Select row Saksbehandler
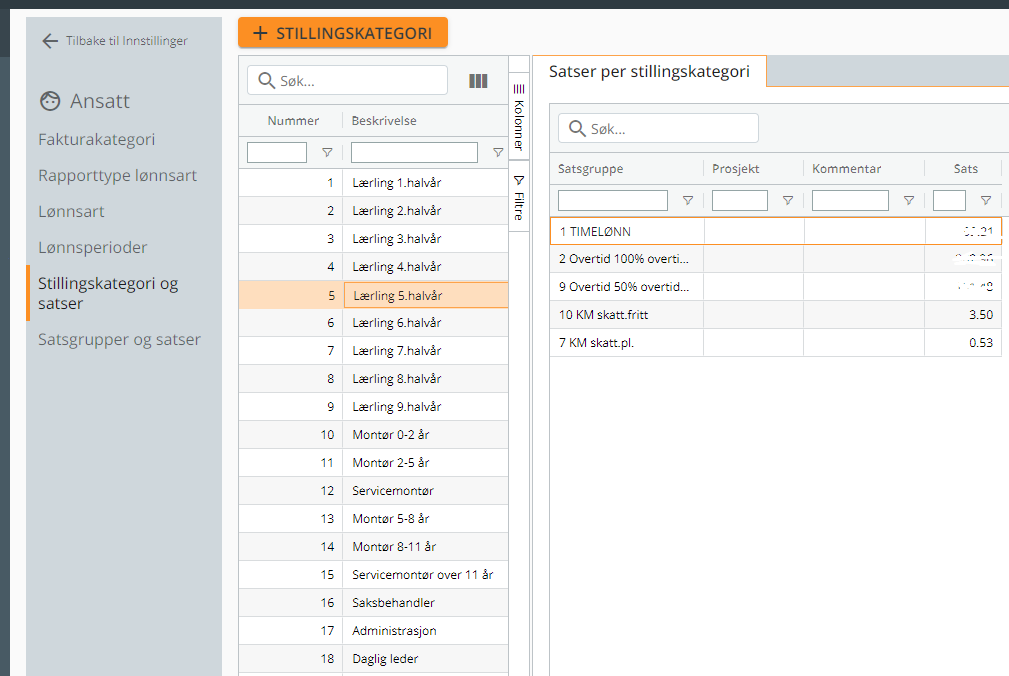 tap(373, 603)
